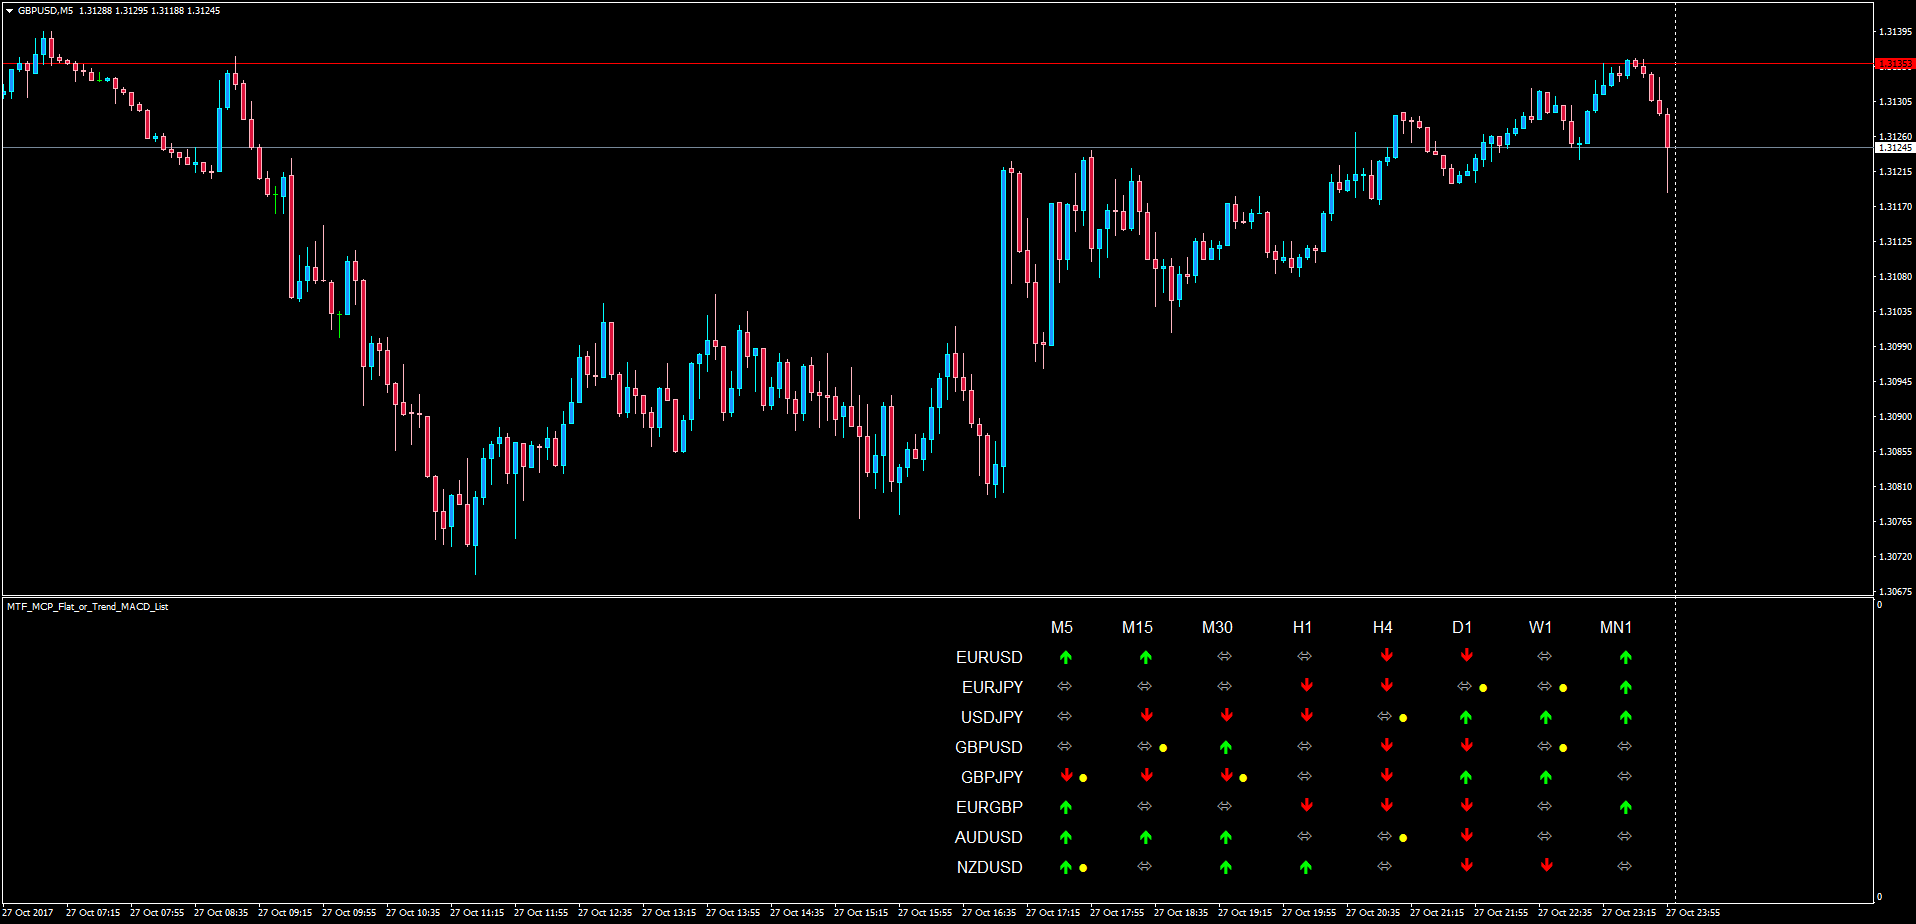Click the 27 Oct 16:35 time label

(989, 913)
